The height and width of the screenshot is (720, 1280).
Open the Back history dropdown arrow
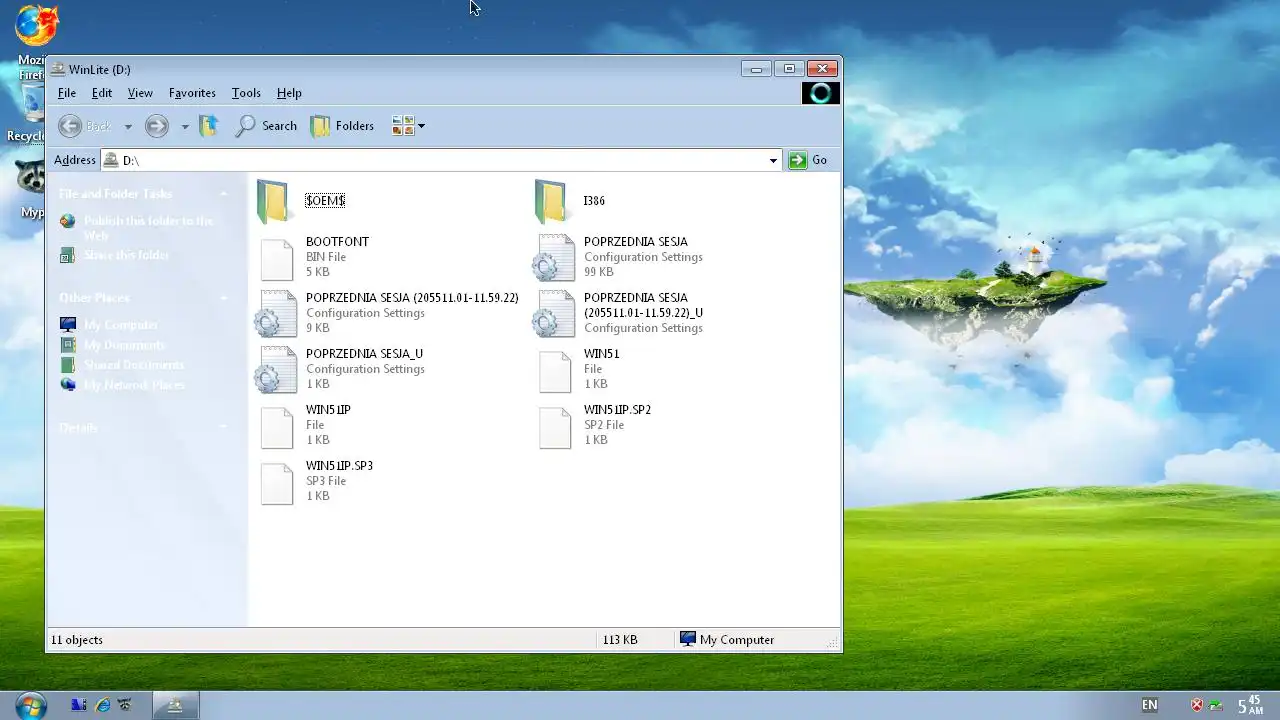point(127,127)
